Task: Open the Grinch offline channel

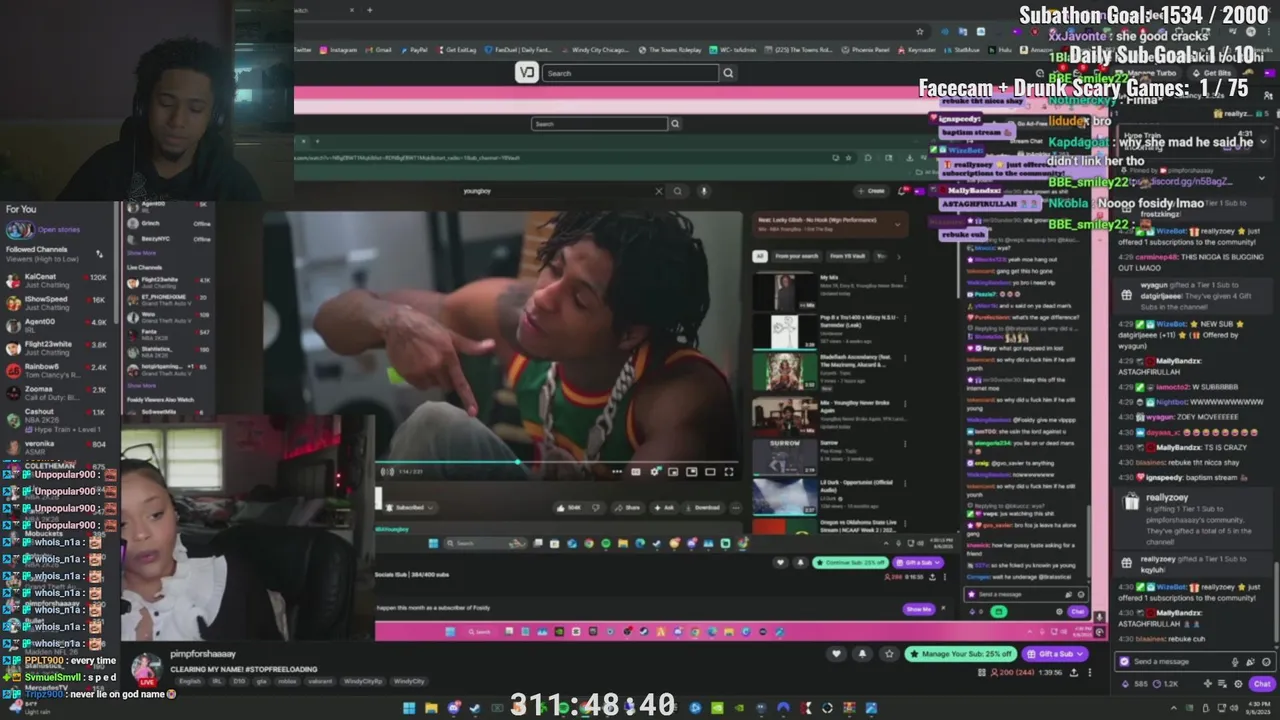Action: pos(168,223)
